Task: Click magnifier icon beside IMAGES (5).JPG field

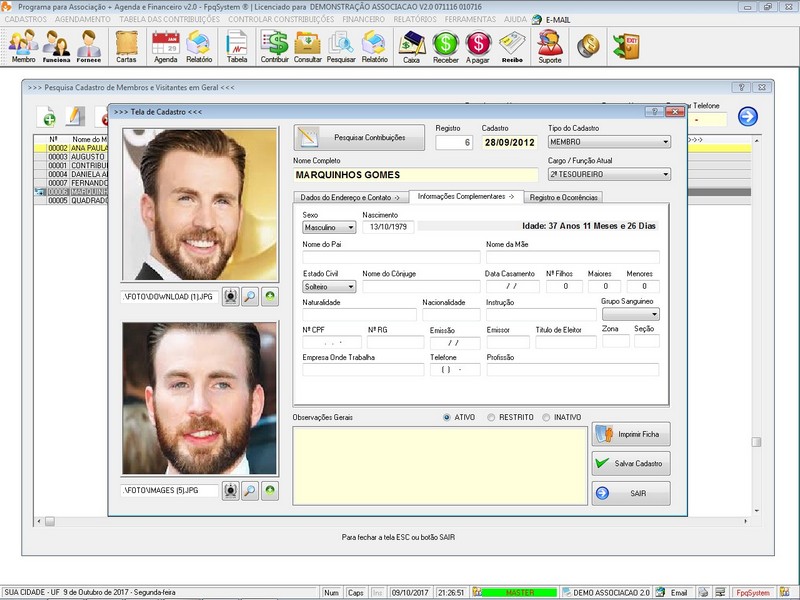Action: coord(250,491)
